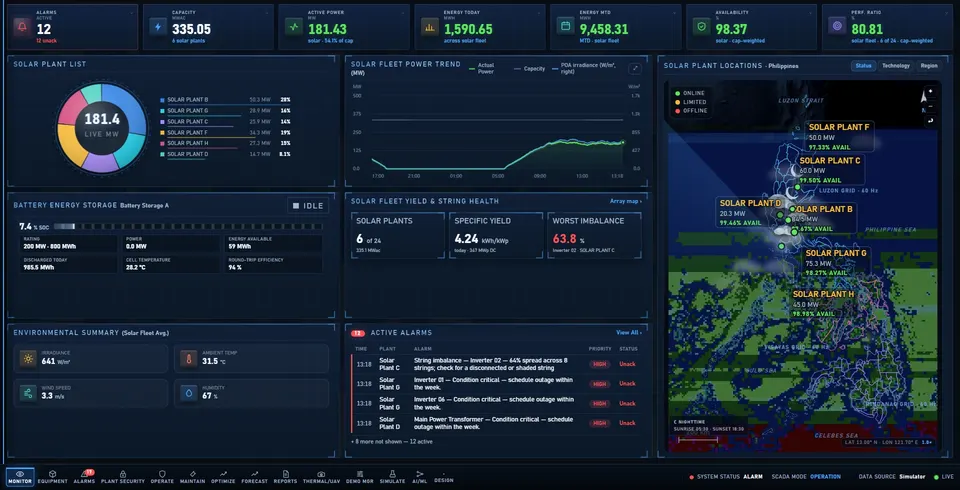
Task: Toggle Capacity series in chart legend
Action: [530, 69]
